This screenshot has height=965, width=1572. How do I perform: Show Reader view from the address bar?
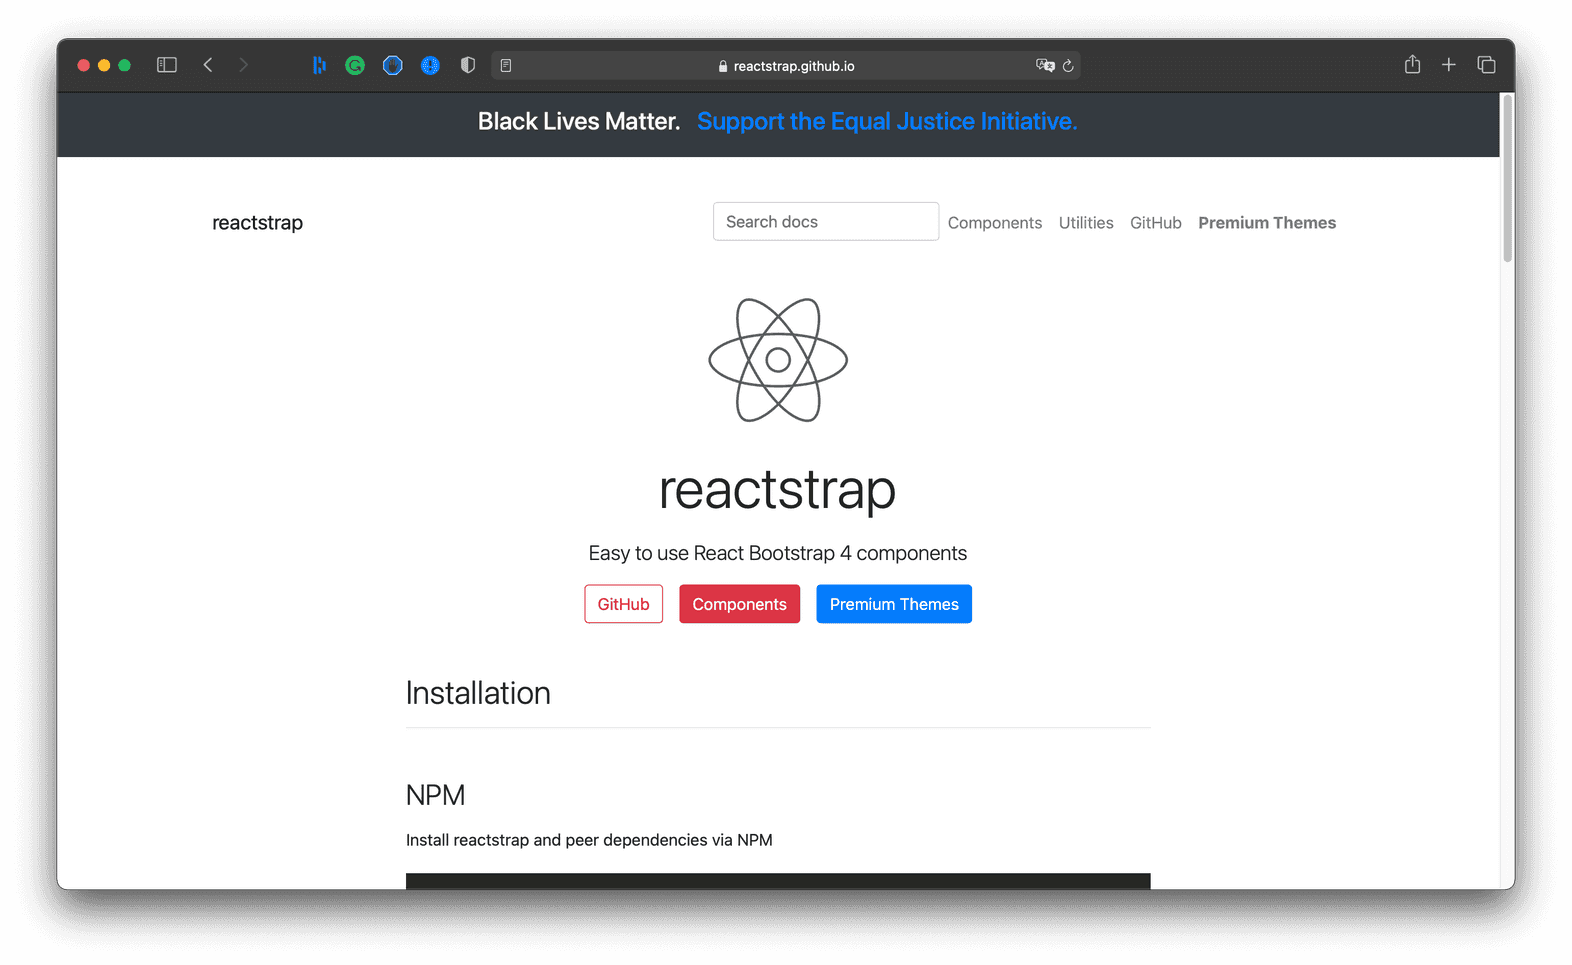click(506, 66)
